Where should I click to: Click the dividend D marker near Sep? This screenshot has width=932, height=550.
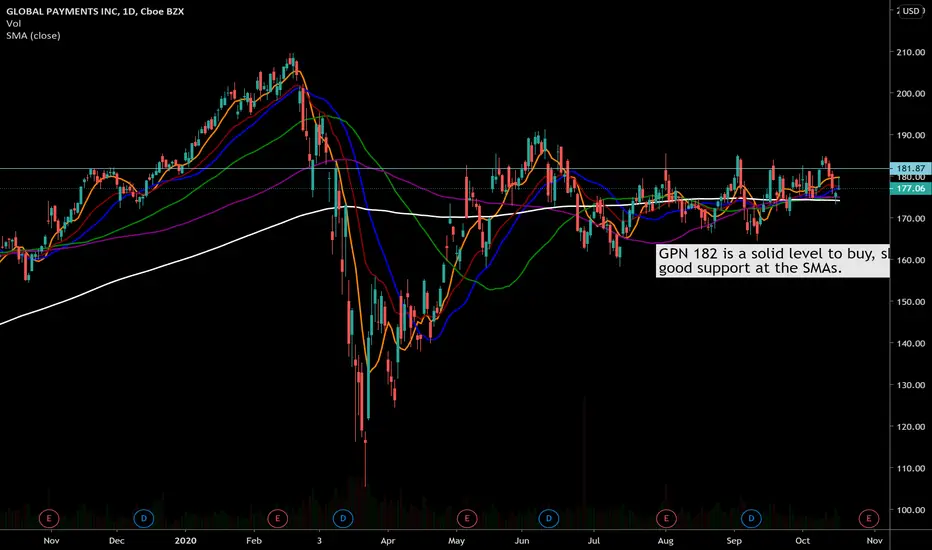[x=751, y=518]
